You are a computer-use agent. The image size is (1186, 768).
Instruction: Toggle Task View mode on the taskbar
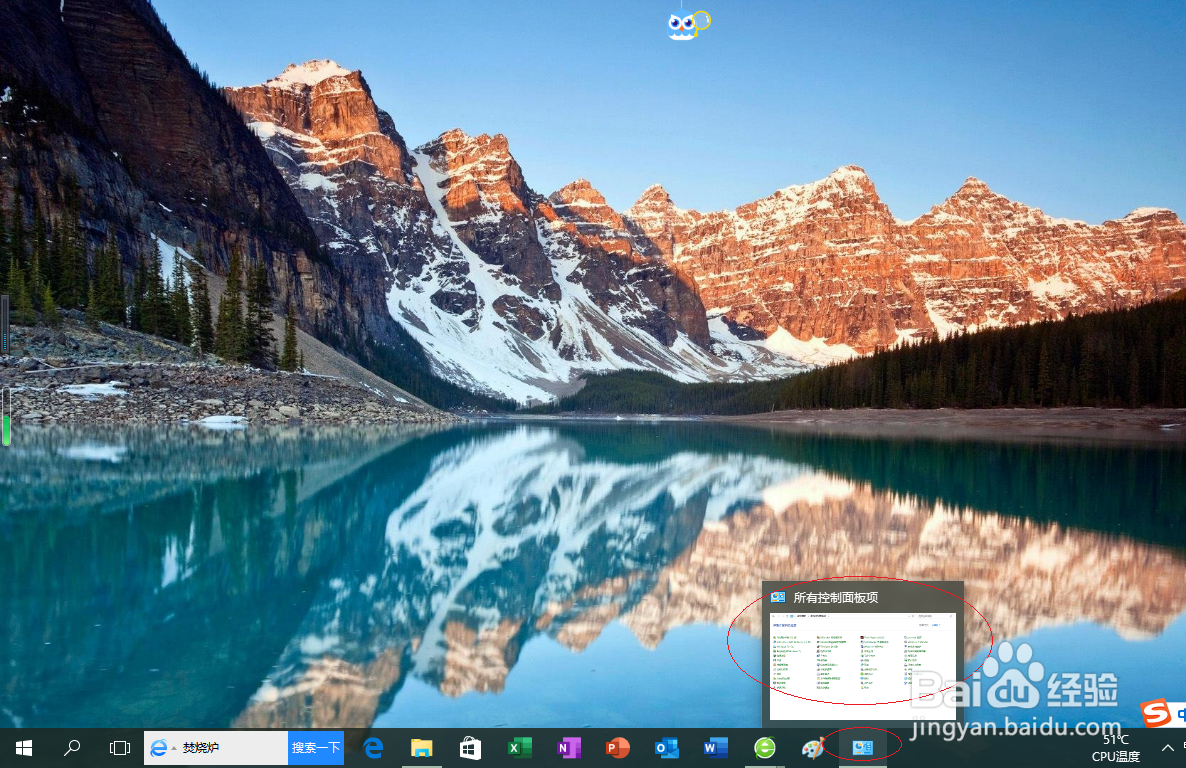[x=120, y=747]
